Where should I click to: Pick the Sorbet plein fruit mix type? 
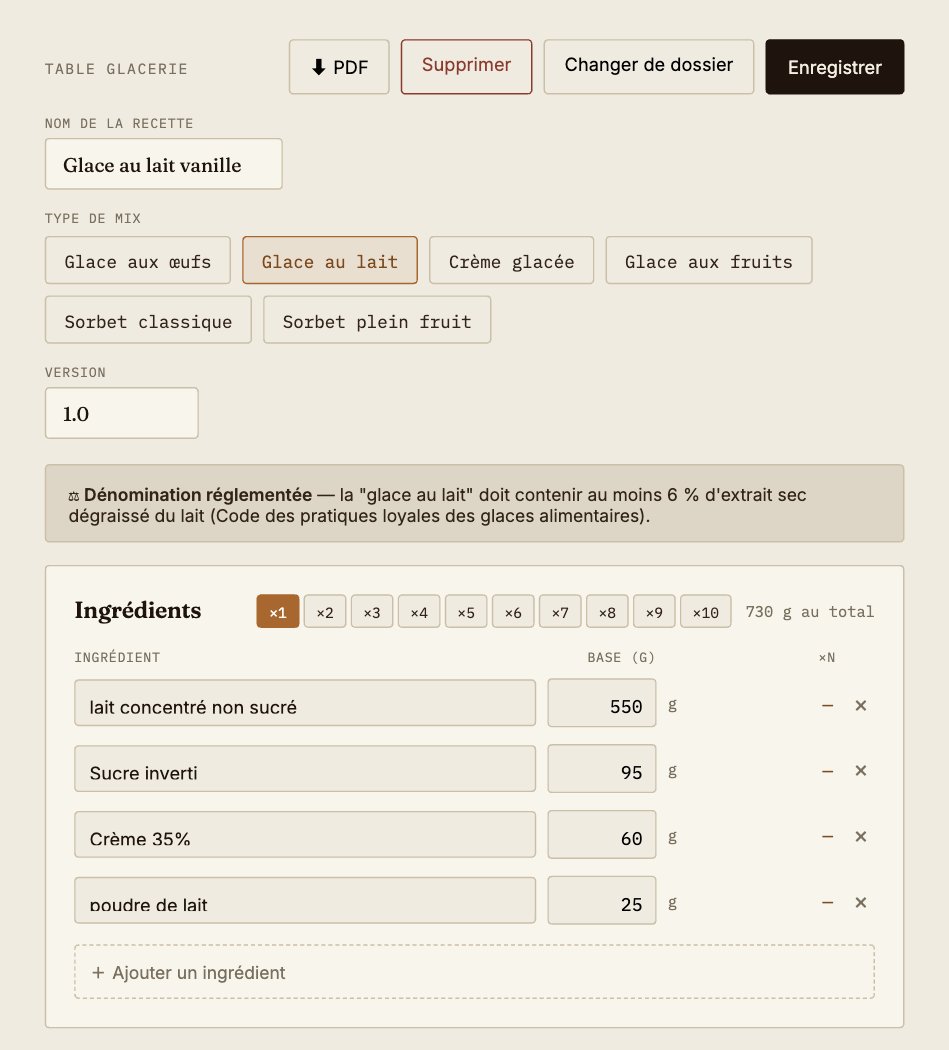[x=377, y=320]
